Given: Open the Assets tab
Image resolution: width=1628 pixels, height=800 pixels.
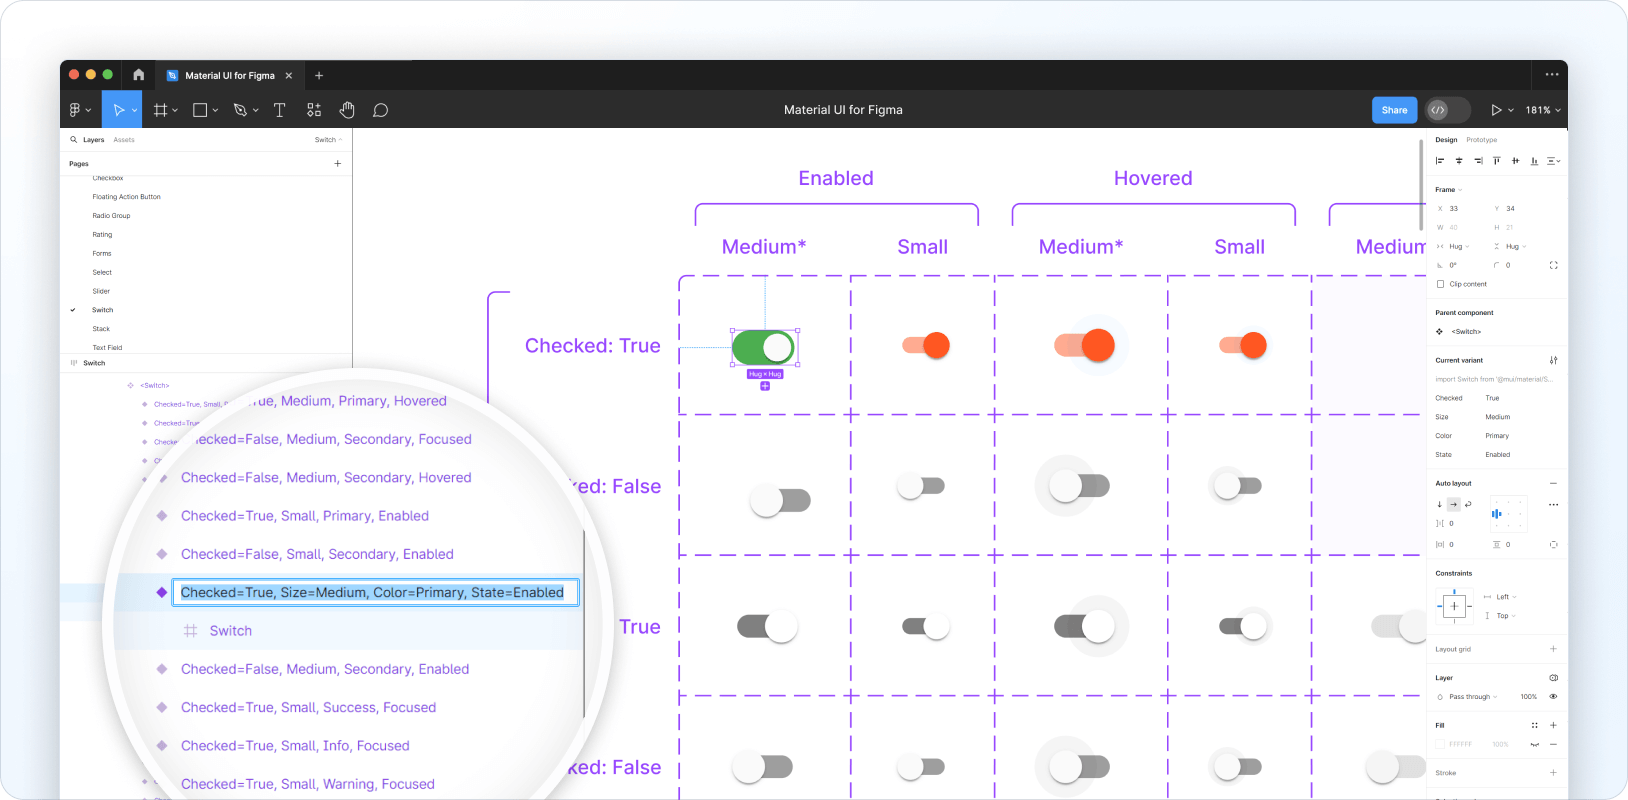Looking at the screenshot, I should (124, 140).
